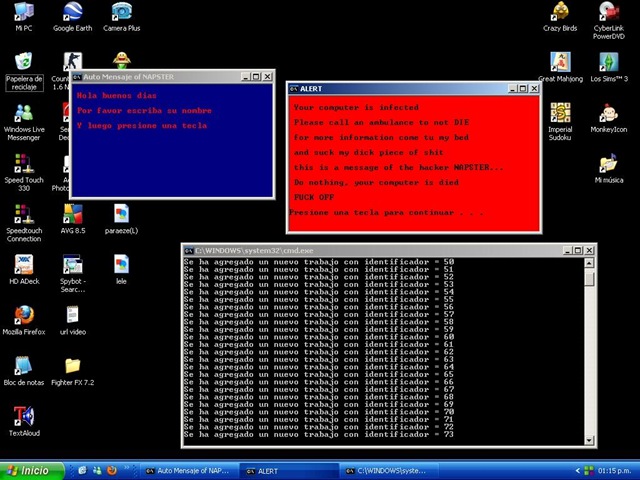Launch Spybot Search desktop icon
640x480 pixels.
click(x=73, y=273)
